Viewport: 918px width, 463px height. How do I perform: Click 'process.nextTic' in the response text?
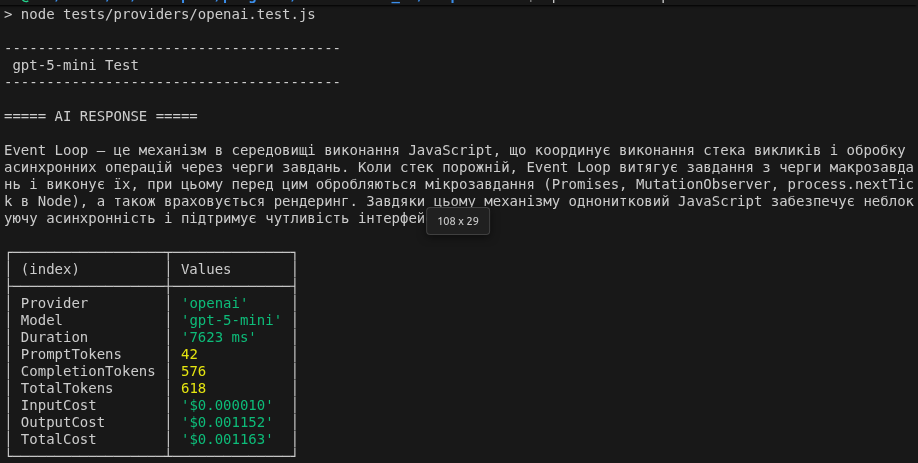pos(850,184)
